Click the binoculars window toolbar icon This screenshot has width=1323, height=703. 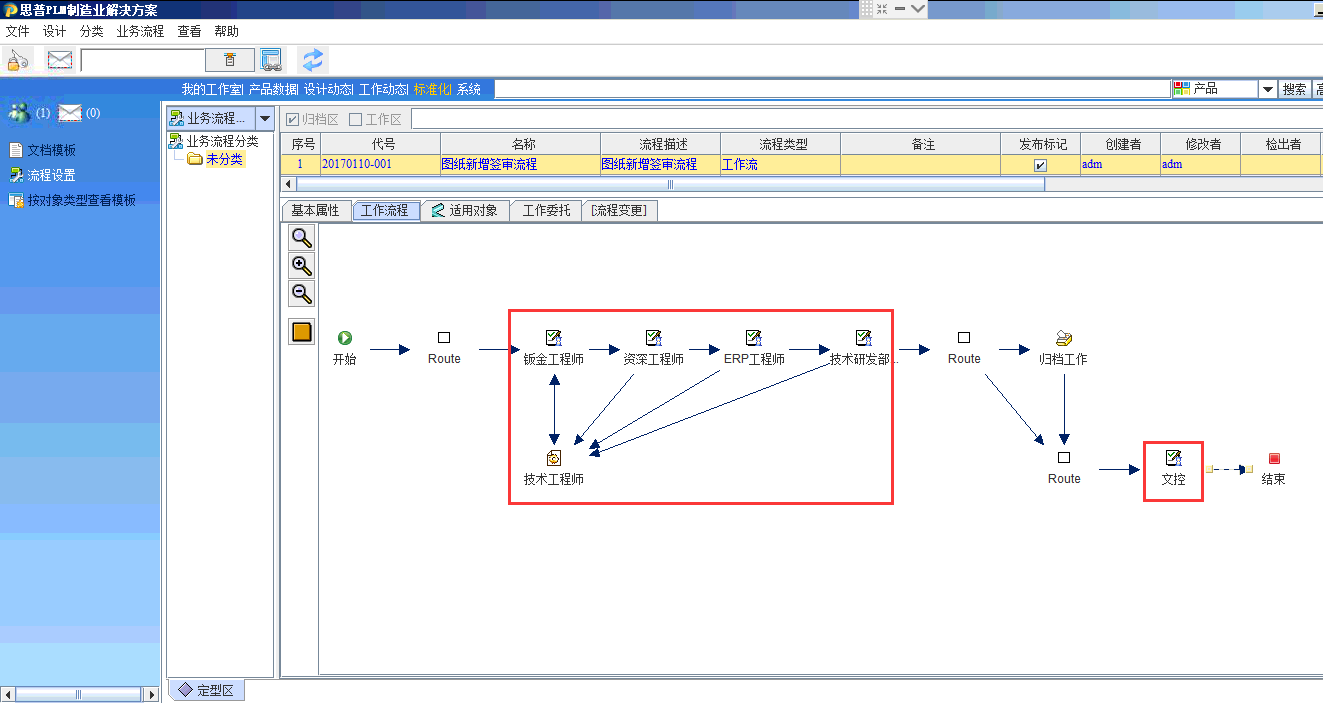(271, 60)
